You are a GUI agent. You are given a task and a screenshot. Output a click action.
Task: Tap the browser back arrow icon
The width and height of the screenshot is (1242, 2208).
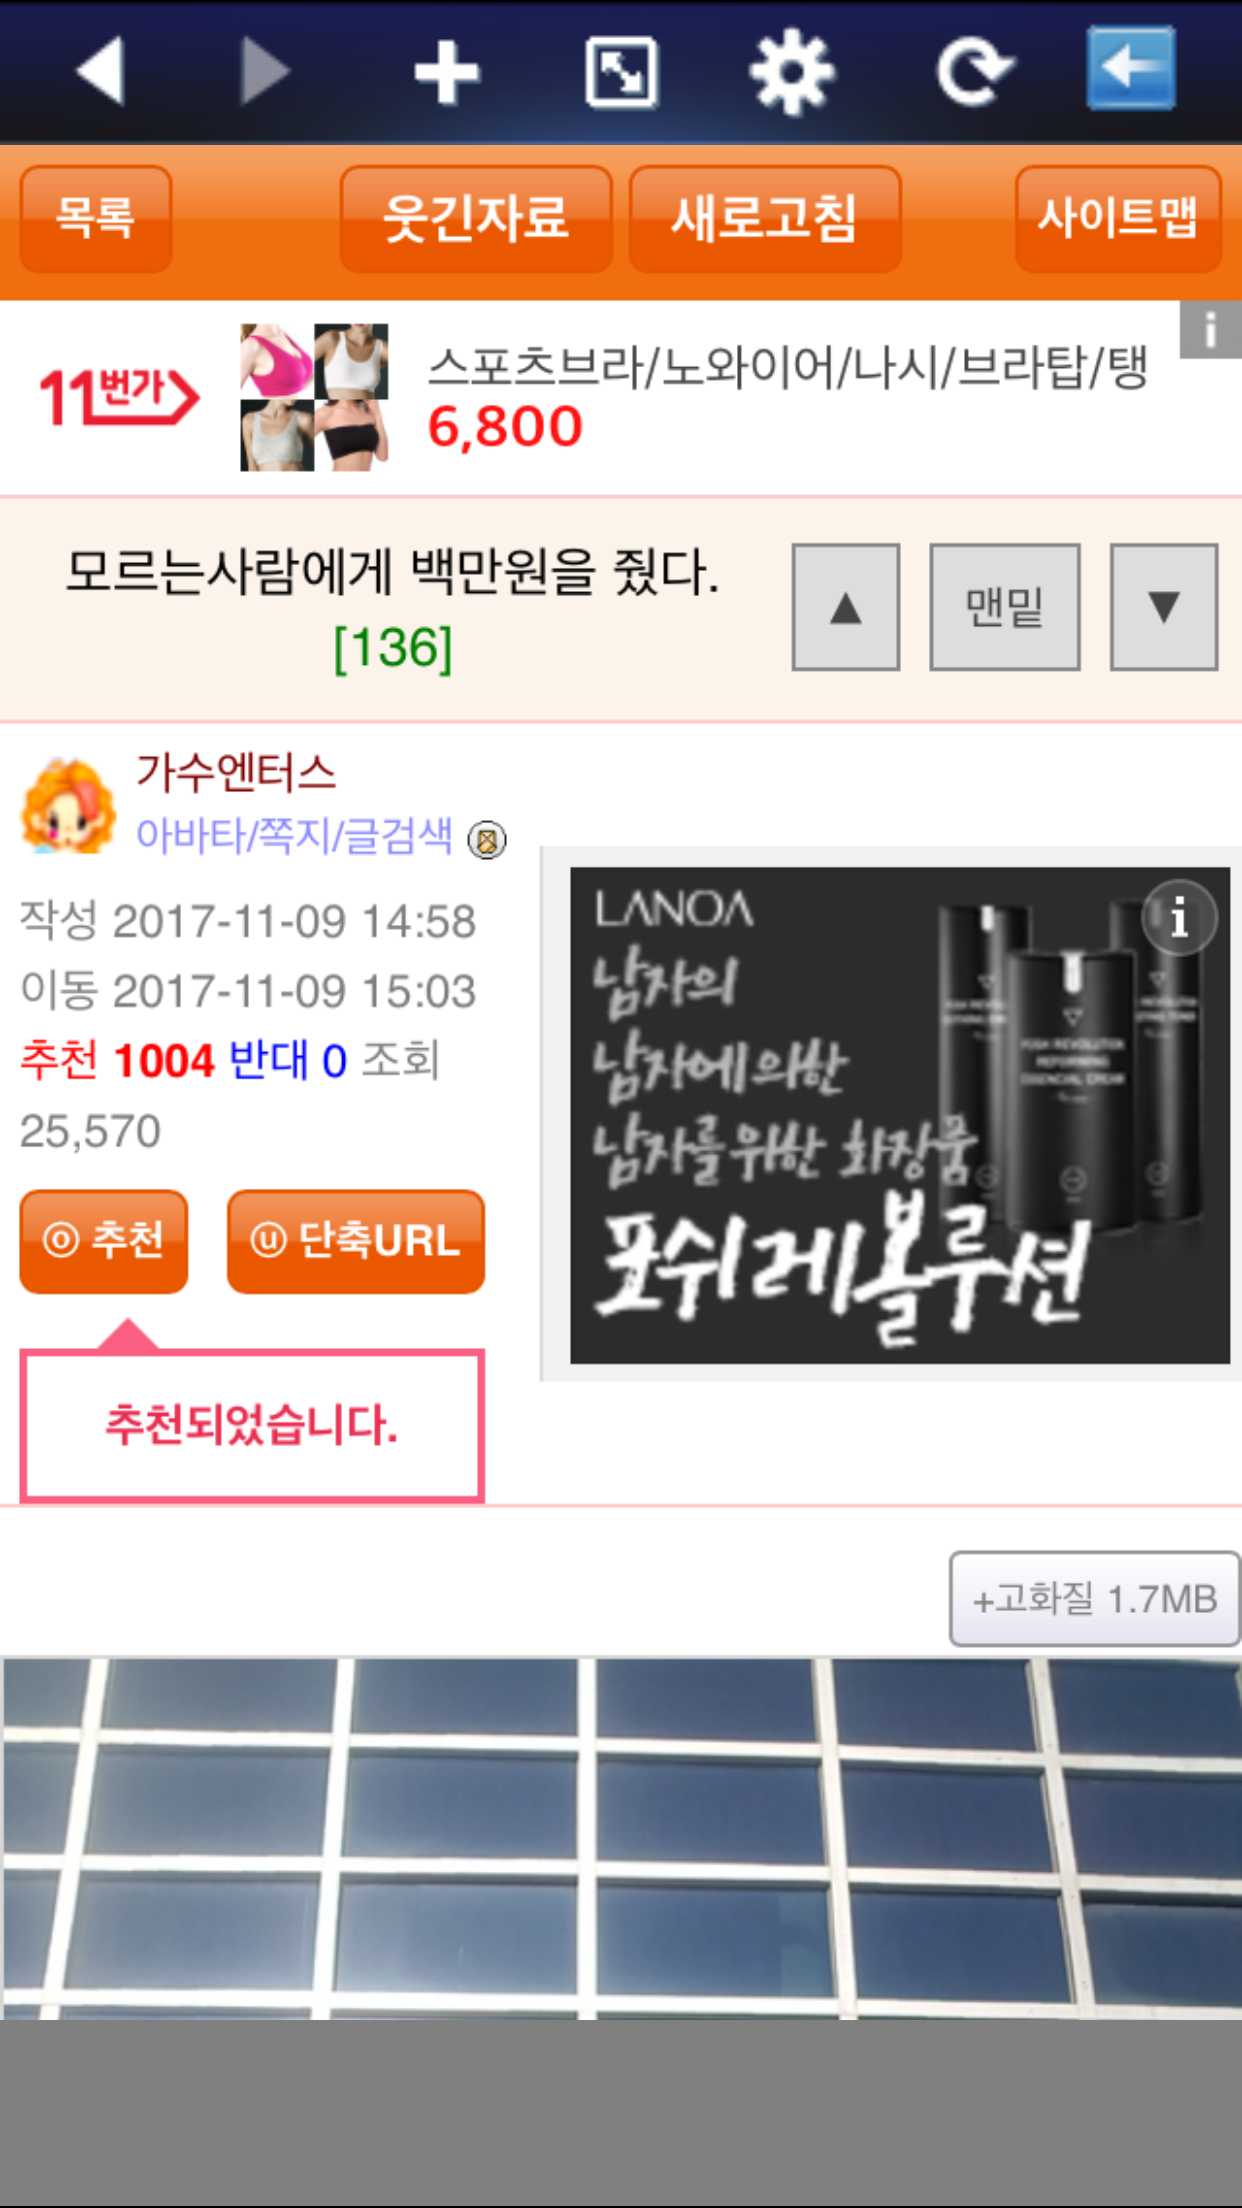click(101, 71)
